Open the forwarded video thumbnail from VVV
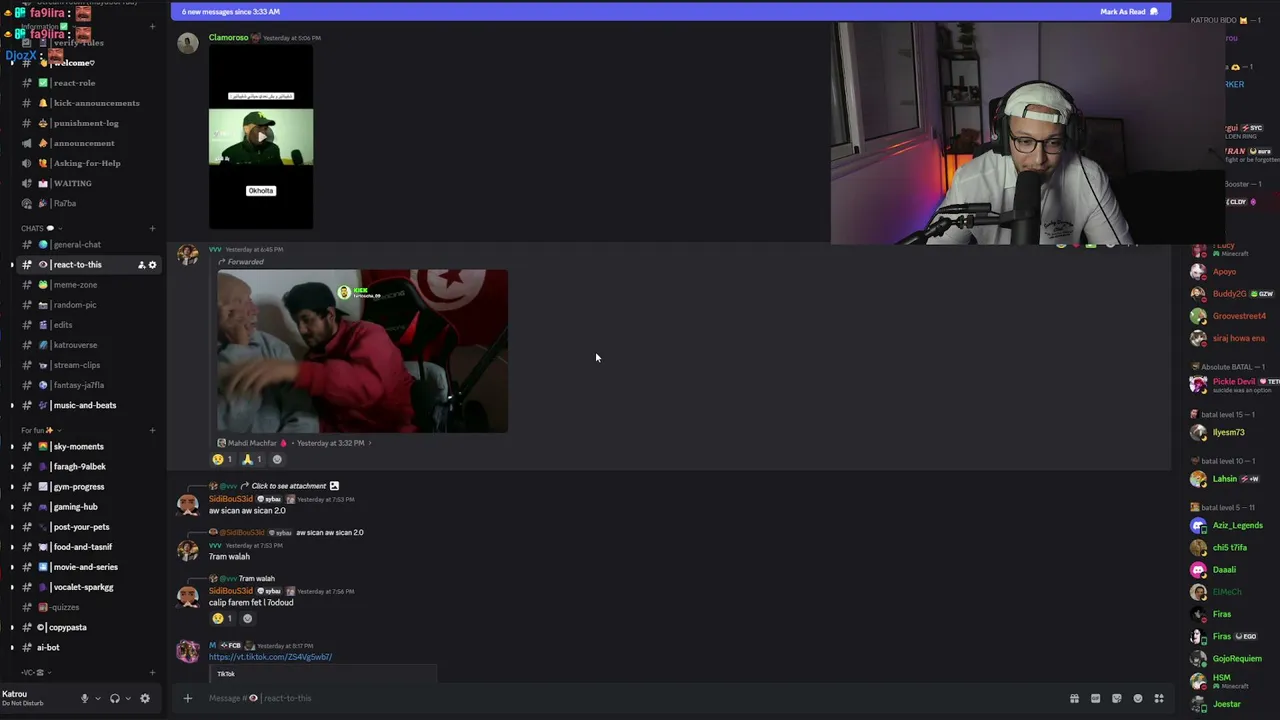Screen dimensions: 1280x720 coord(362,351)
